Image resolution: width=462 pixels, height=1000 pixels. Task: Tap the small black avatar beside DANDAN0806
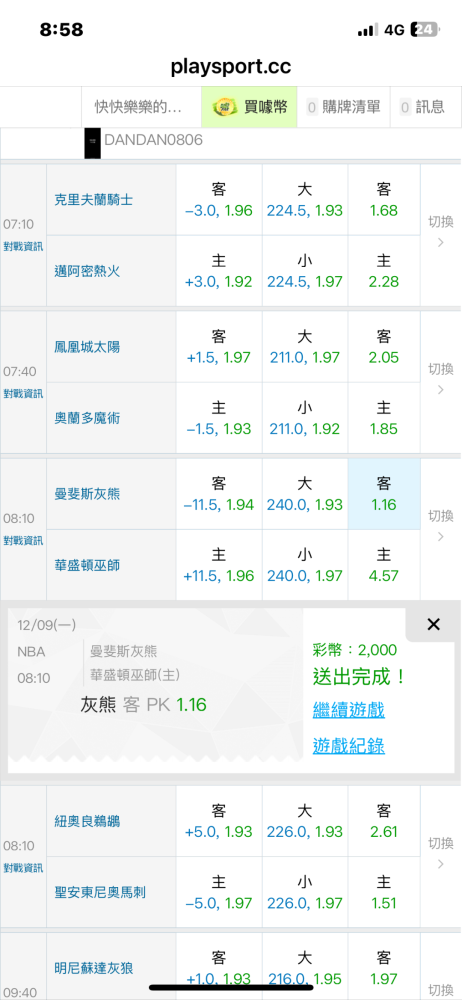(x=93, y=144)
